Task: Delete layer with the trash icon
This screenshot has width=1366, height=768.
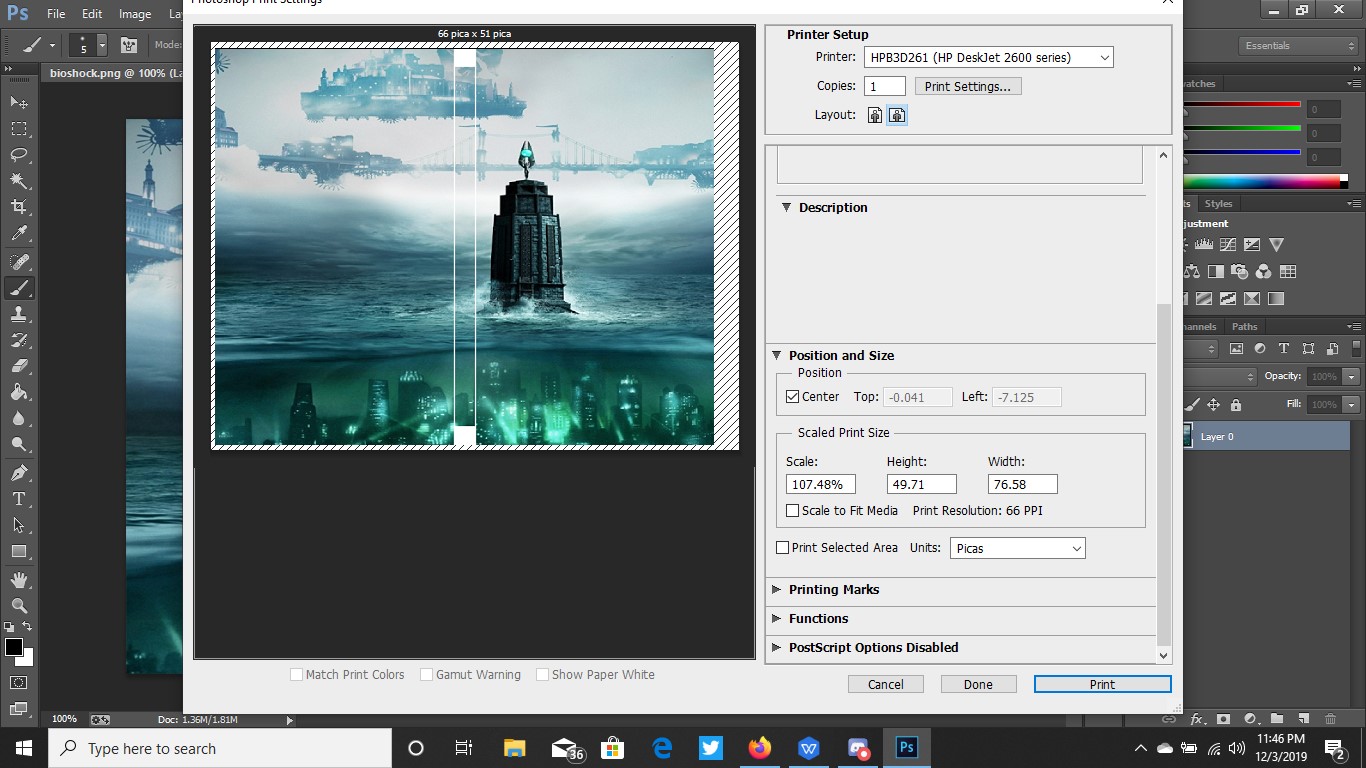Action: tap(1329, 719)
